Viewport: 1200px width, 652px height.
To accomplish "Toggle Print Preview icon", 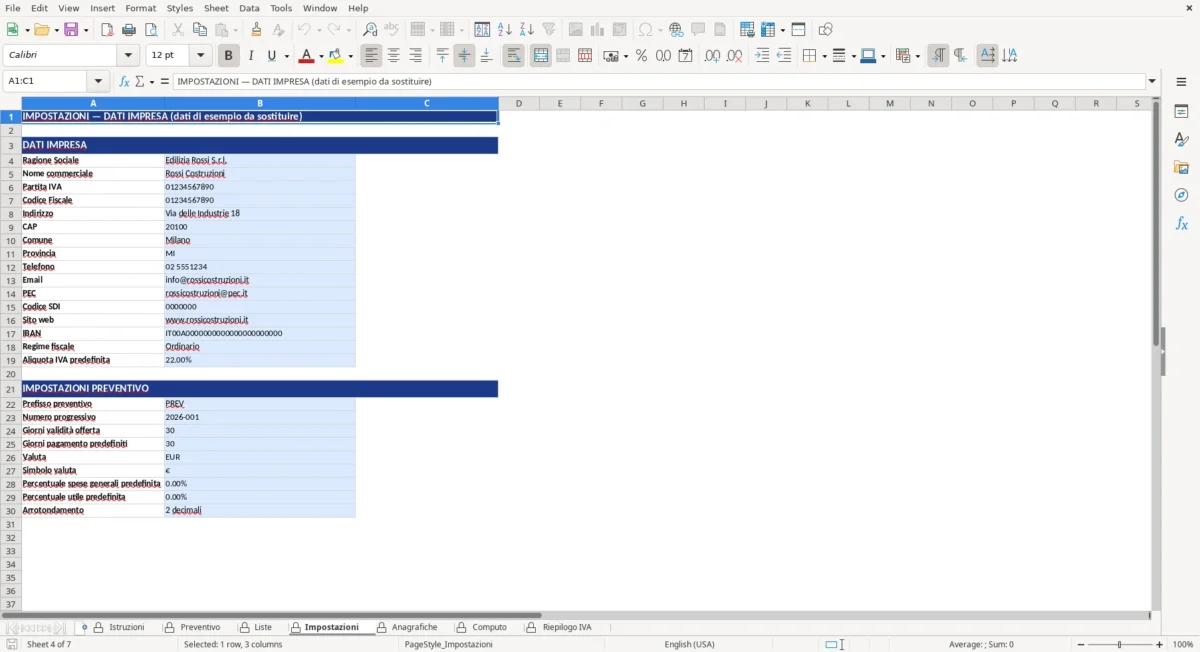I will click(151, 30).
